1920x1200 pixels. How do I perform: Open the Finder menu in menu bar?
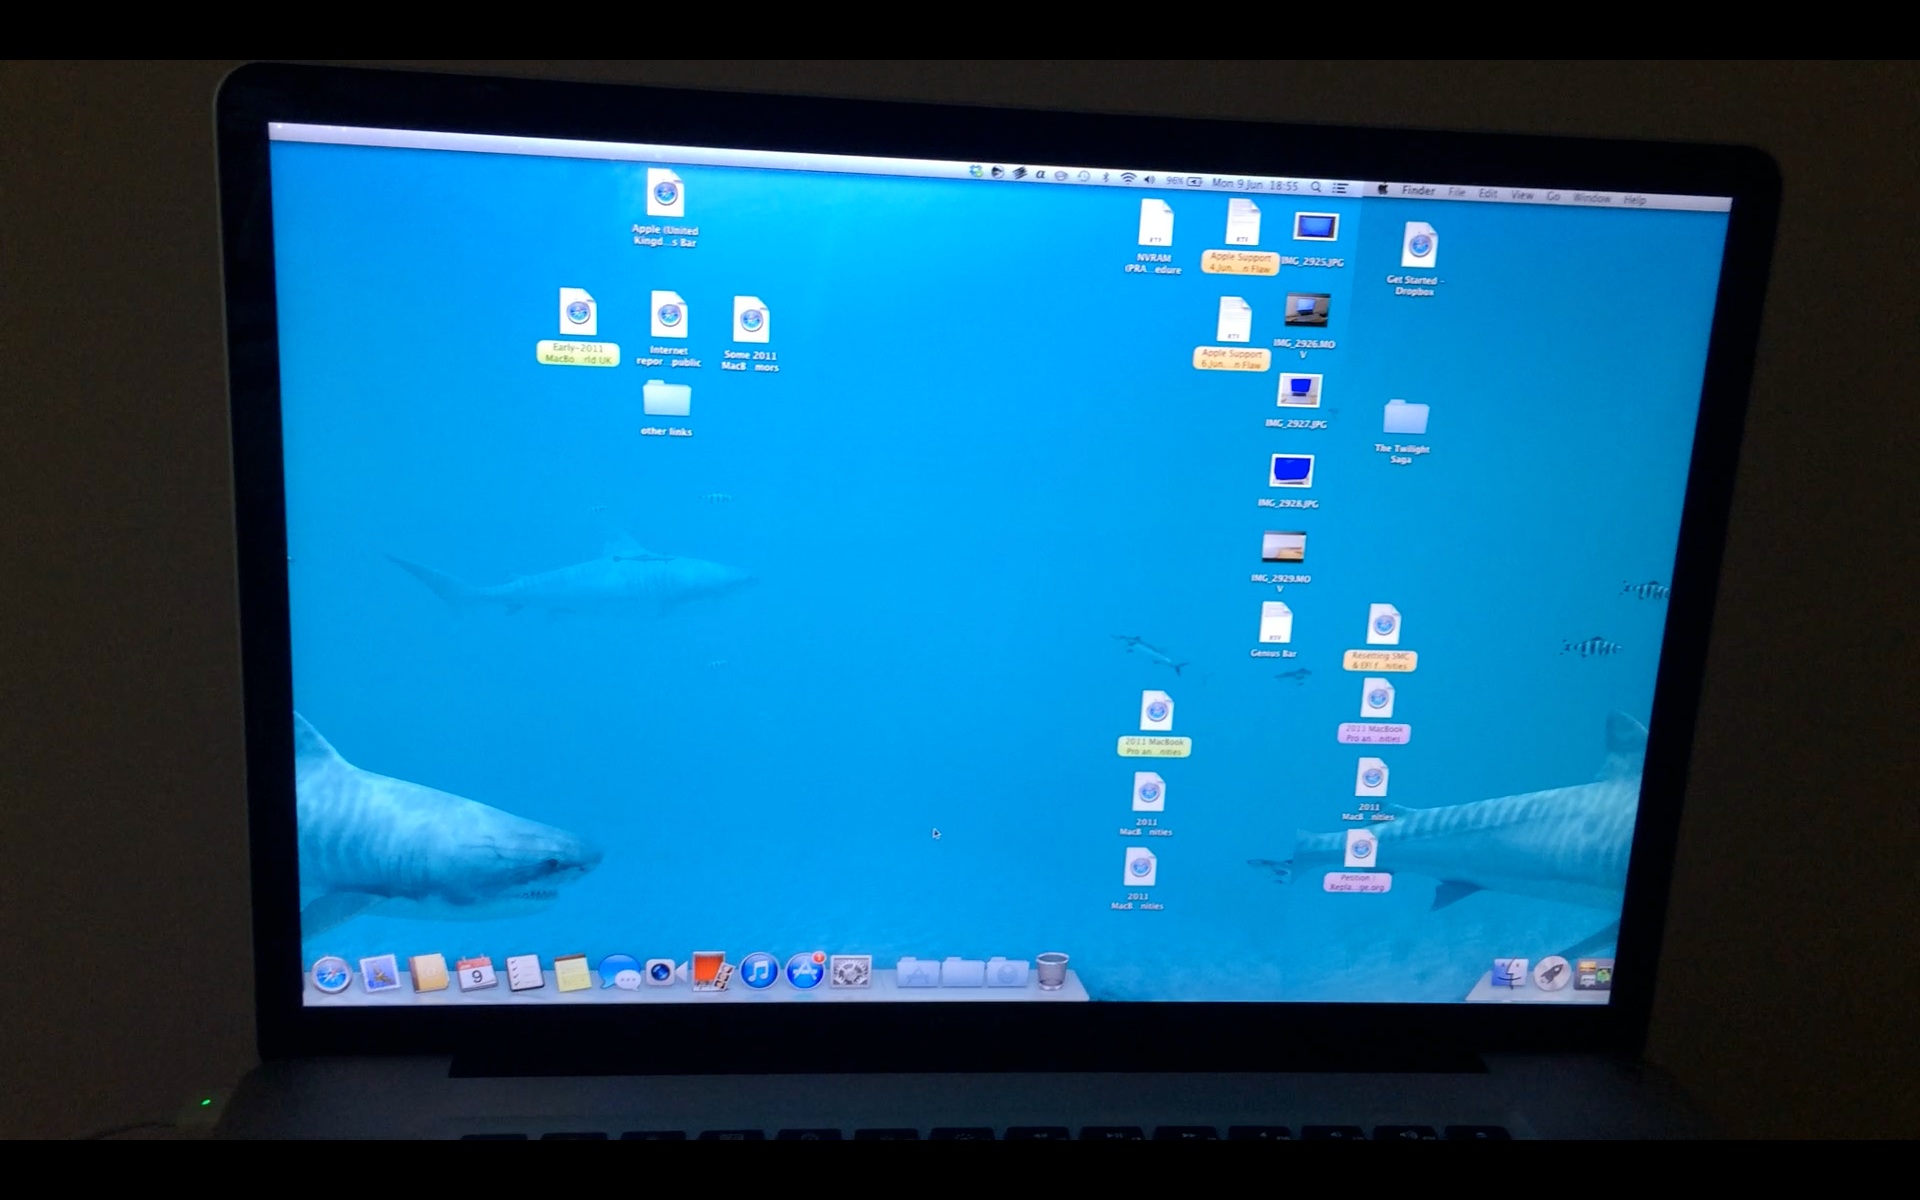click(x=1418, y=190)
